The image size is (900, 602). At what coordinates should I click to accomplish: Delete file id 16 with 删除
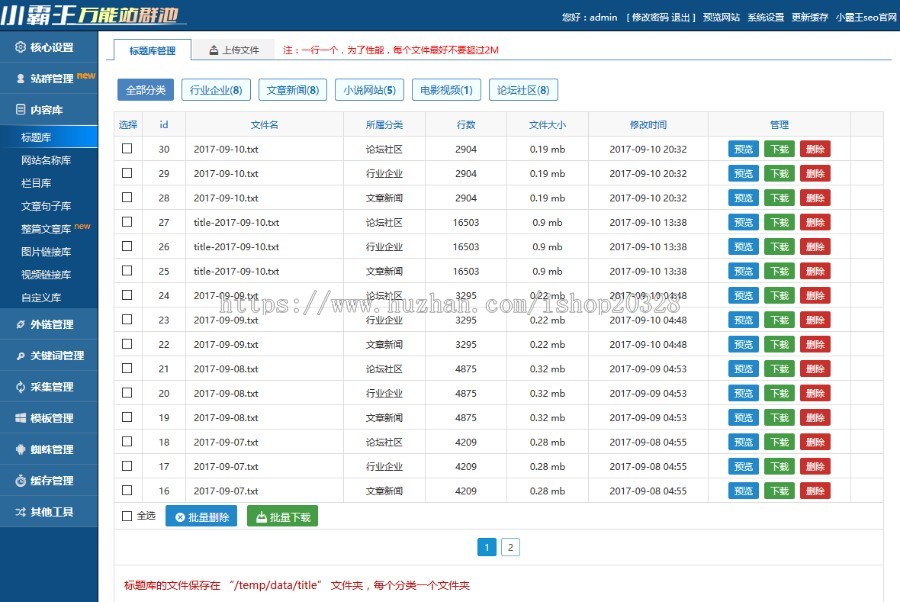coord(815,491)
